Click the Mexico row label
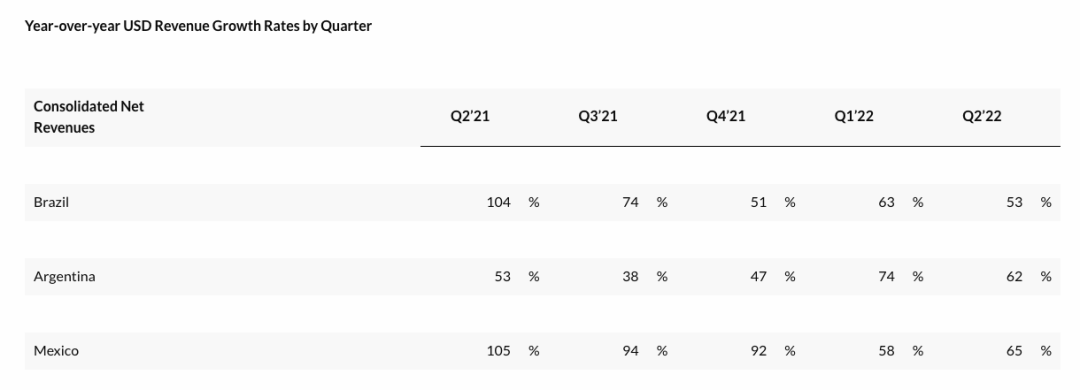 point(56,351)
